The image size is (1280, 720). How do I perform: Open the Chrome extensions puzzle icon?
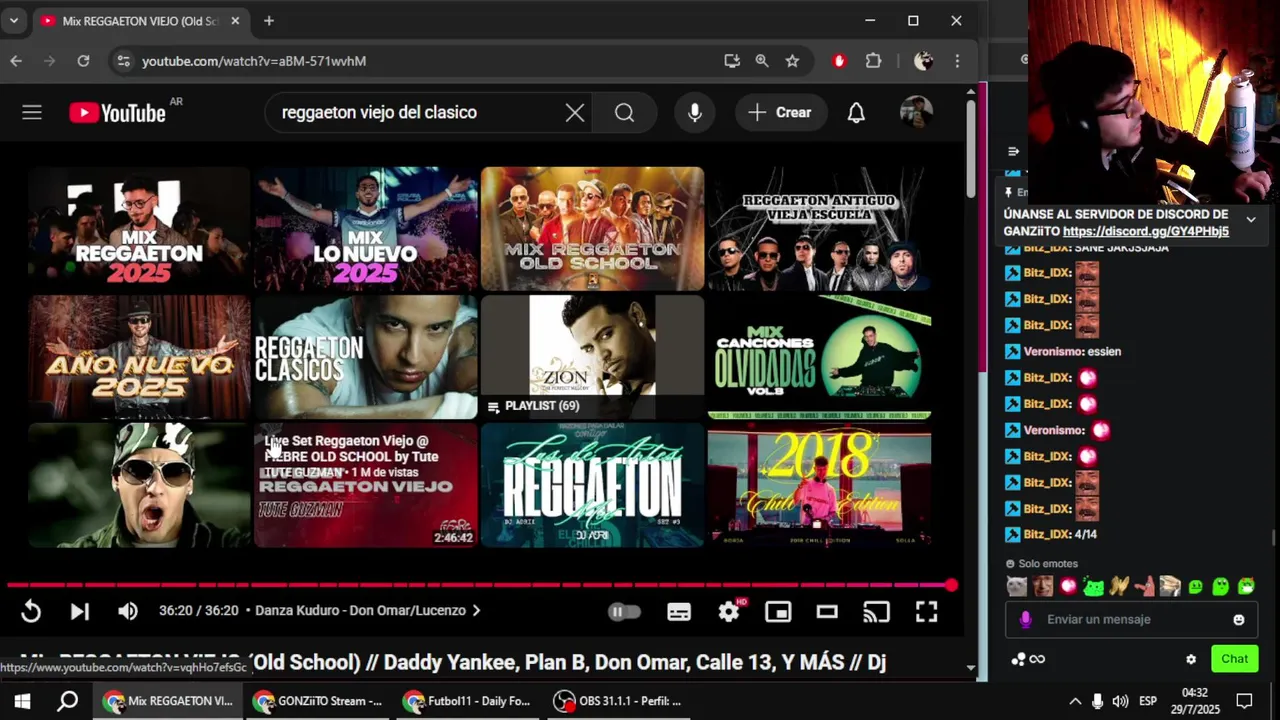[x=873, y=61]
